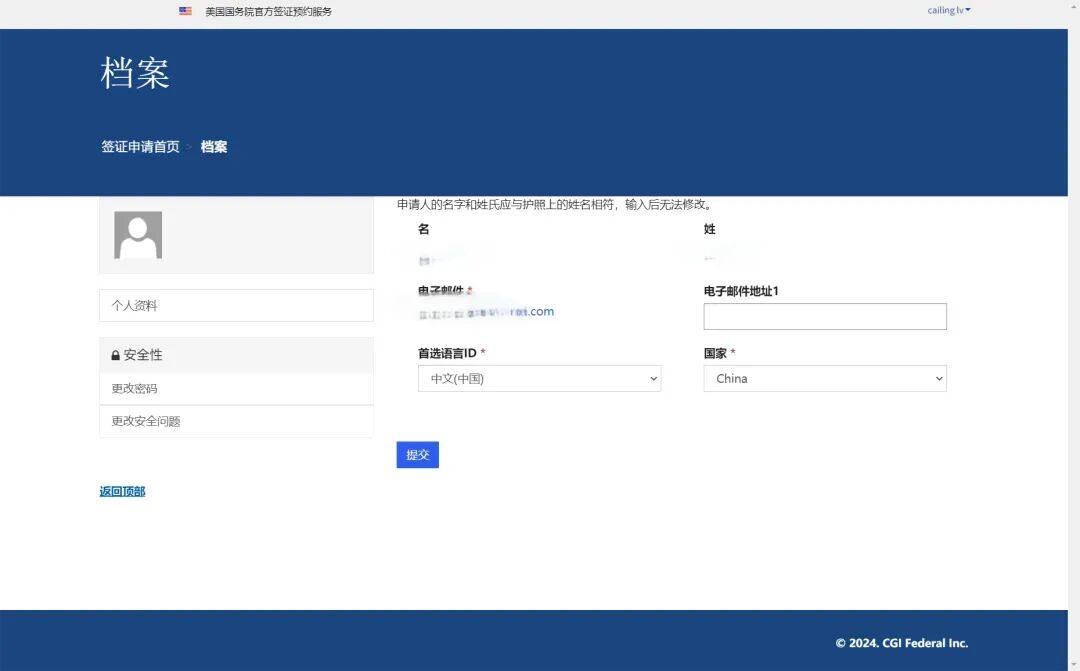Click the page scrollbar on right edge
Image resolution: width=1080 pixels, height=671 pixels.
click(1074, 336)
